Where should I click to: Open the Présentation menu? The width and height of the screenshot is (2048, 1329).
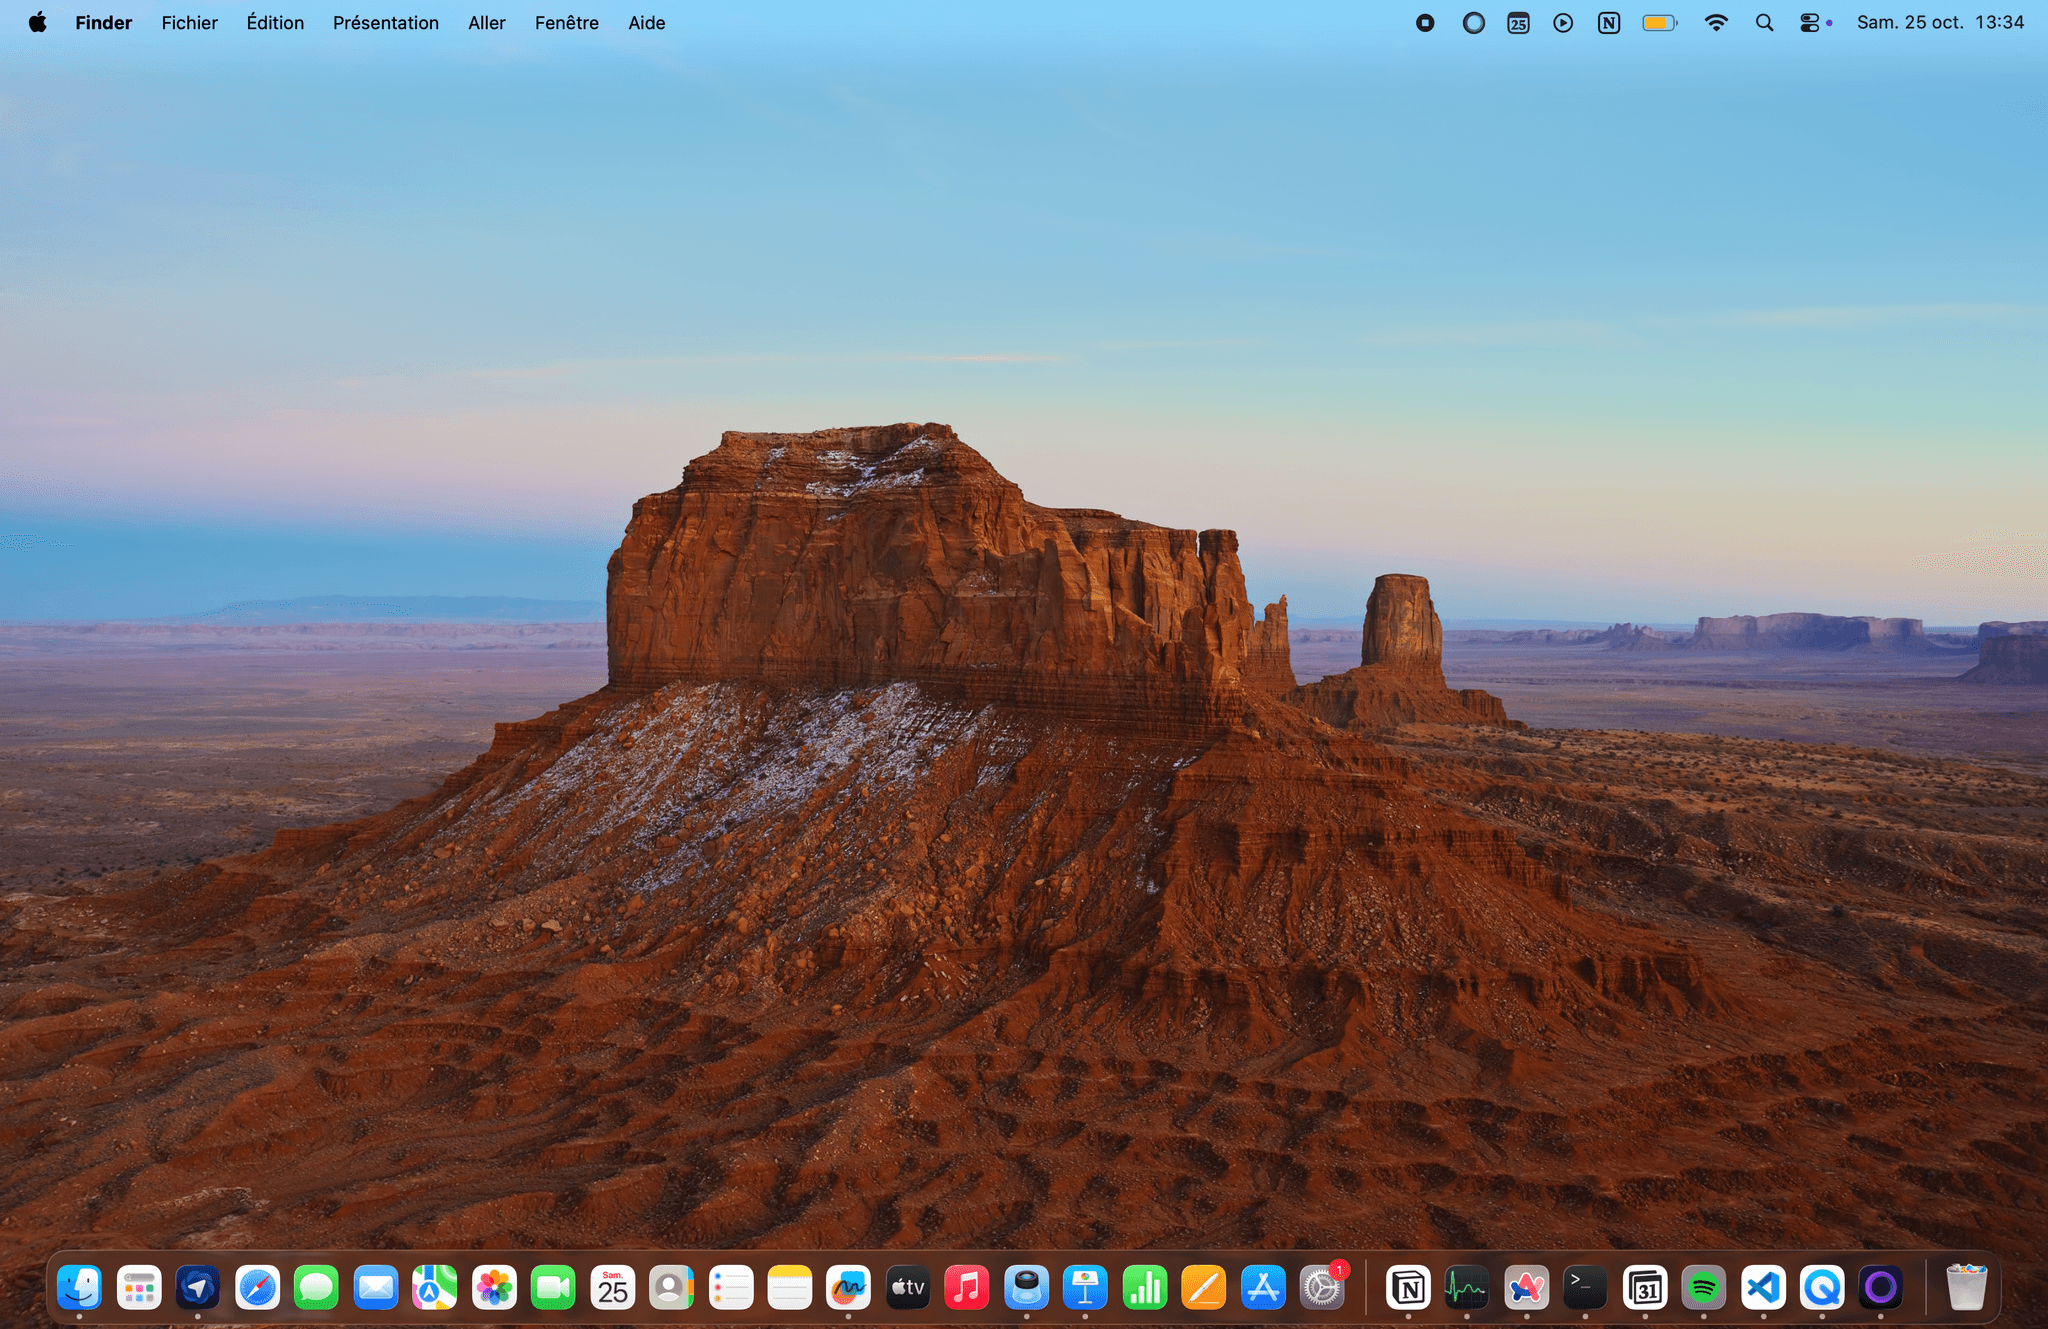coord(386,22)
